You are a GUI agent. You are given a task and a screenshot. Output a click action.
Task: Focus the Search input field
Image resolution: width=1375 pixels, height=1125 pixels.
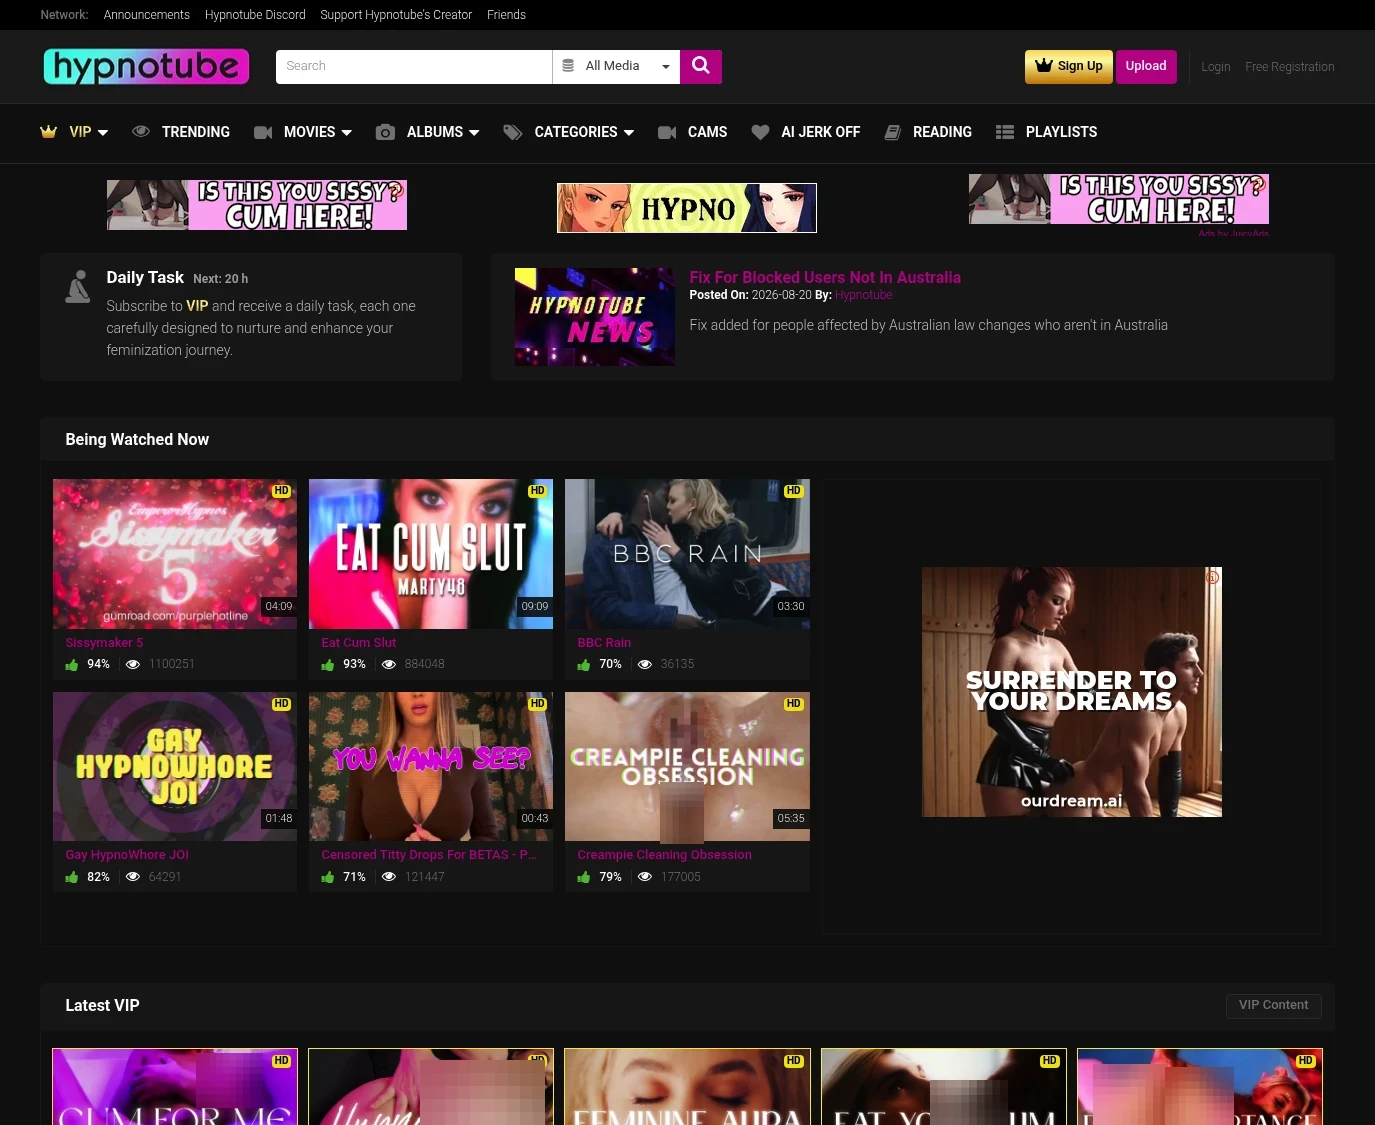point(414,67)
